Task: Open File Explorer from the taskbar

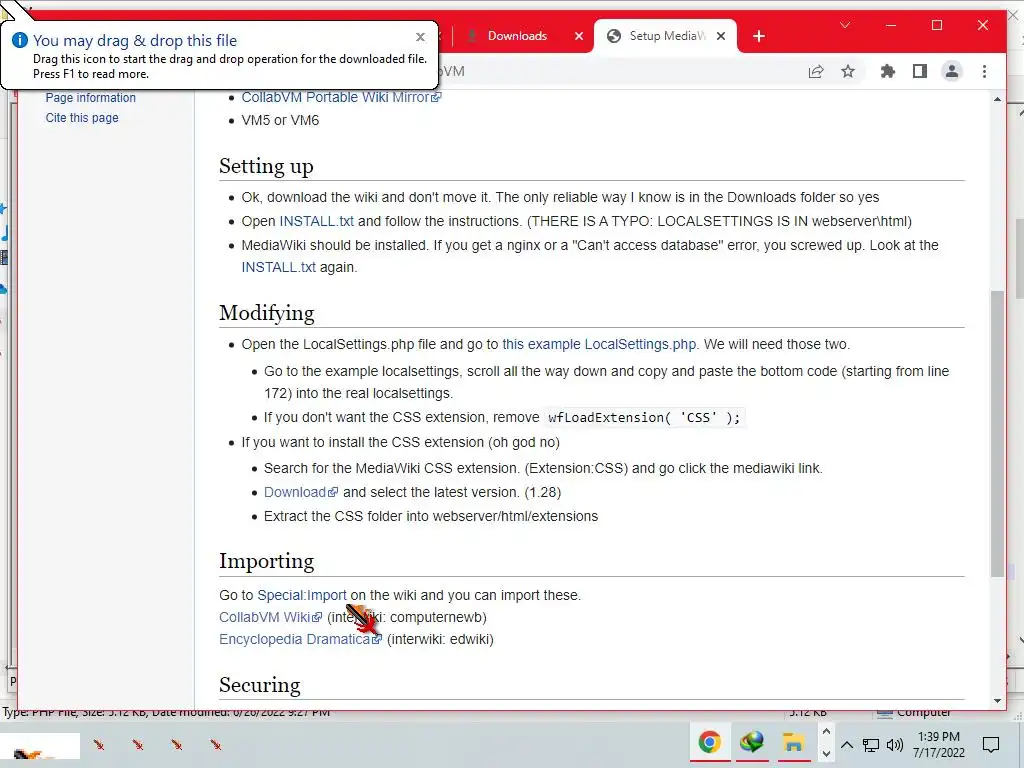Action: 793,743
